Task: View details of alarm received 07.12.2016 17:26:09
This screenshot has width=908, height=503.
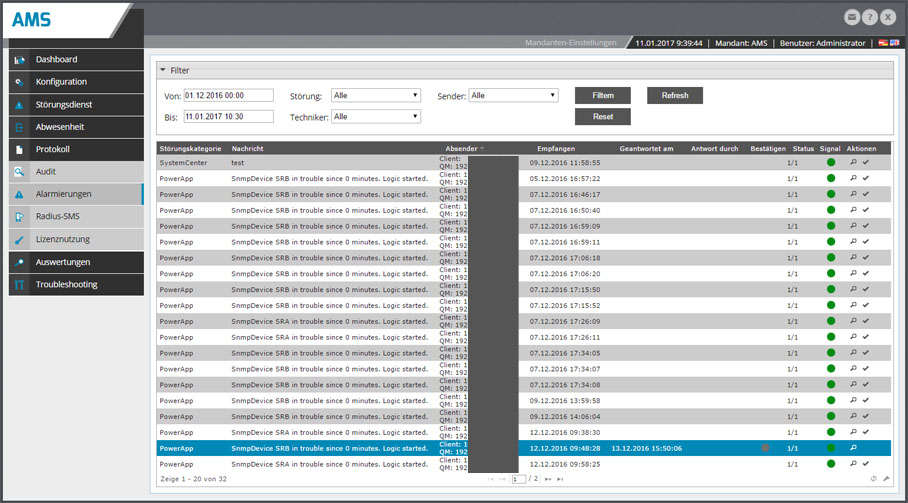Action: (853, 321)
